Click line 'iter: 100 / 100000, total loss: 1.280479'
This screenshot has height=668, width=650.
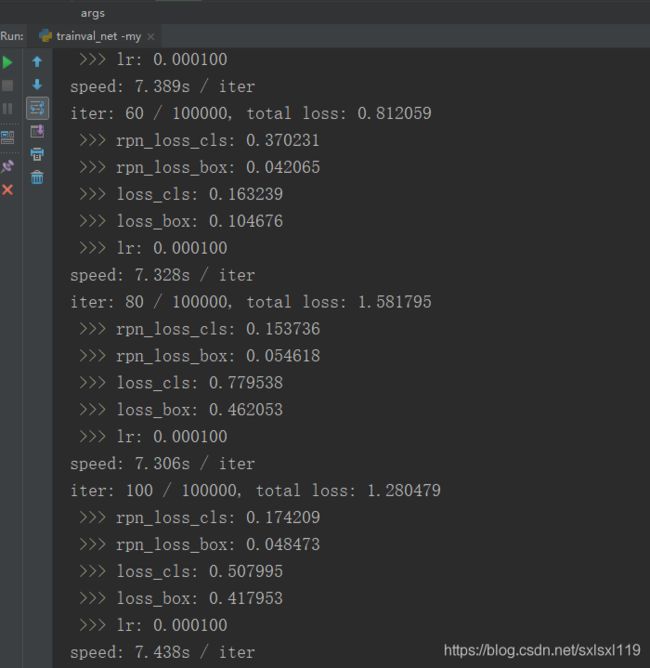pyautogui.click(x=256, y=490)
